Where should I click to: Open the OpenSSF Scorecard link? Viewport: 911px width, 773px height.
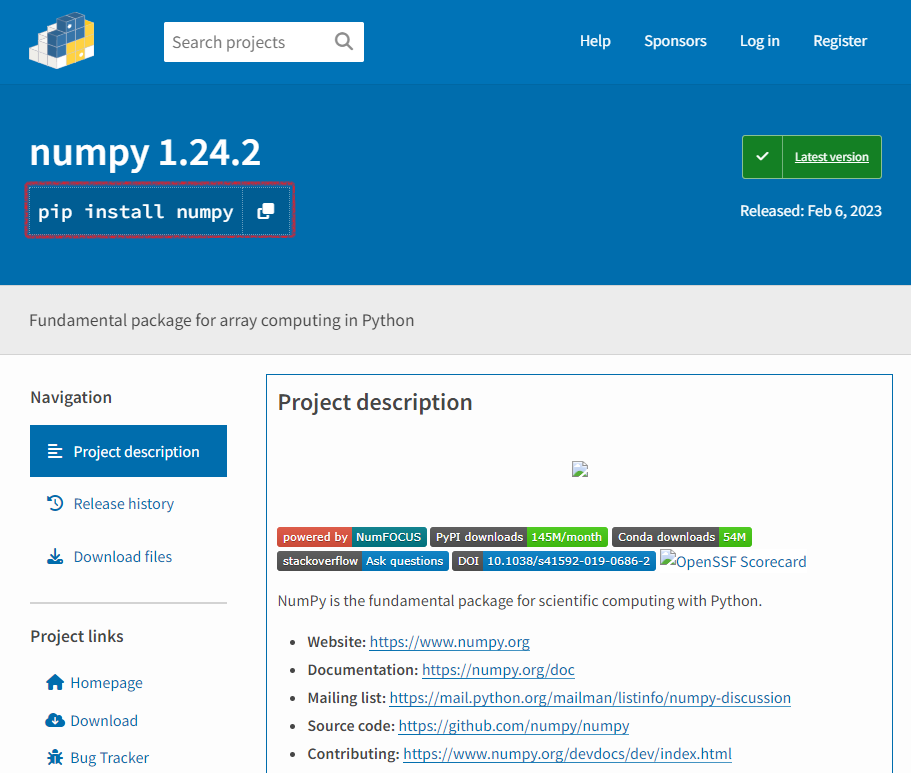point(733,561)
